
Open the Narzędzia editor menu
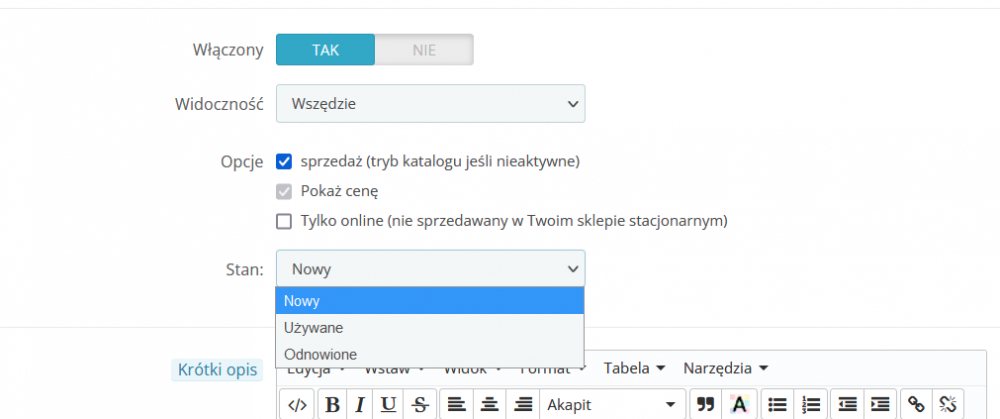coord(726,368)
